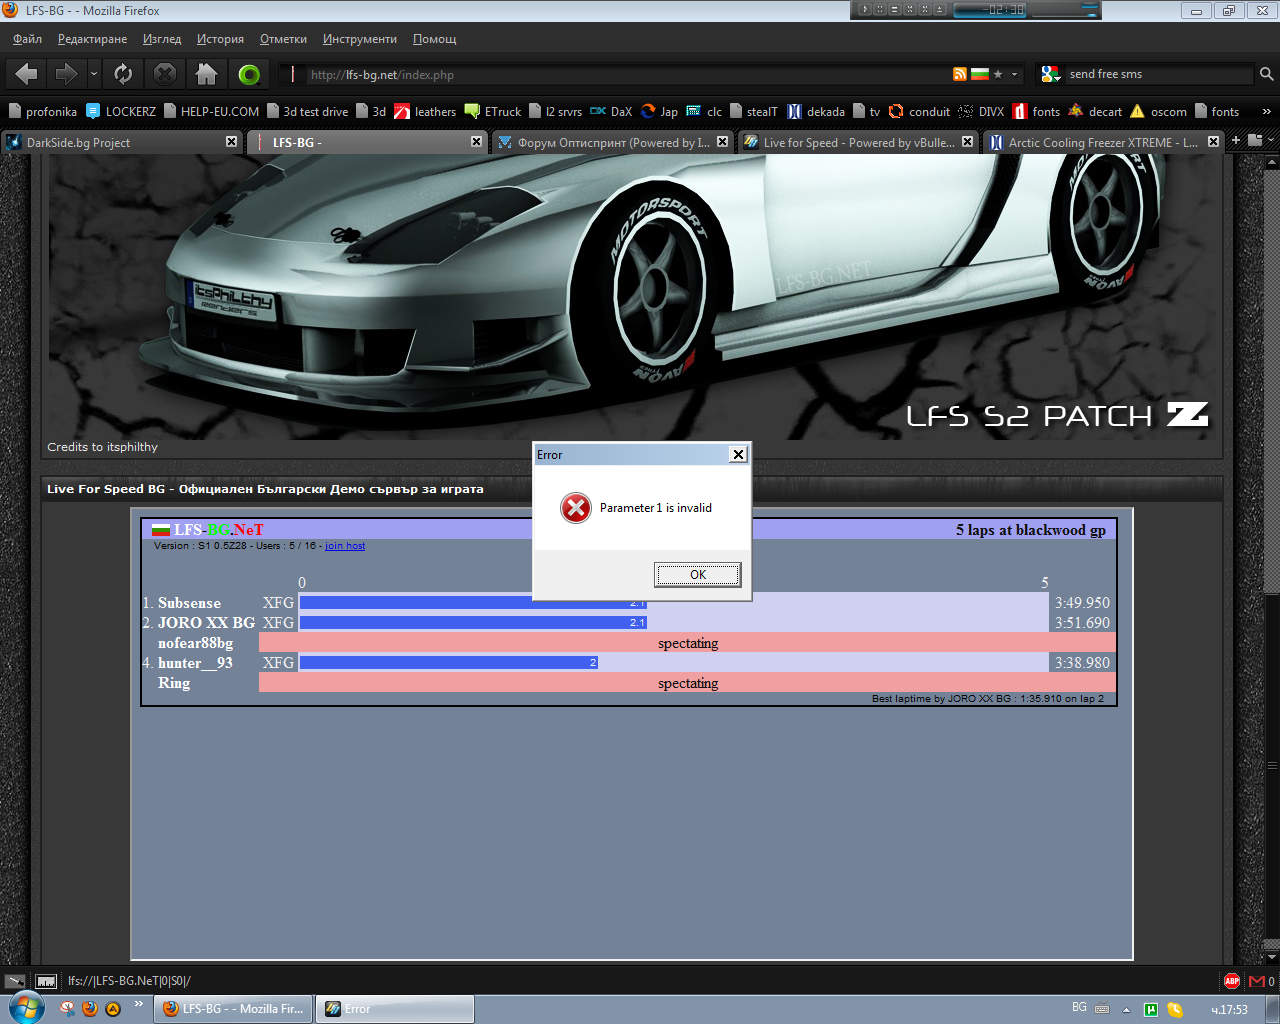The height and width of the screenshot is (1024, 1280).
Task: Open the LOCKERZ bookmark
Action: [121, 112]
